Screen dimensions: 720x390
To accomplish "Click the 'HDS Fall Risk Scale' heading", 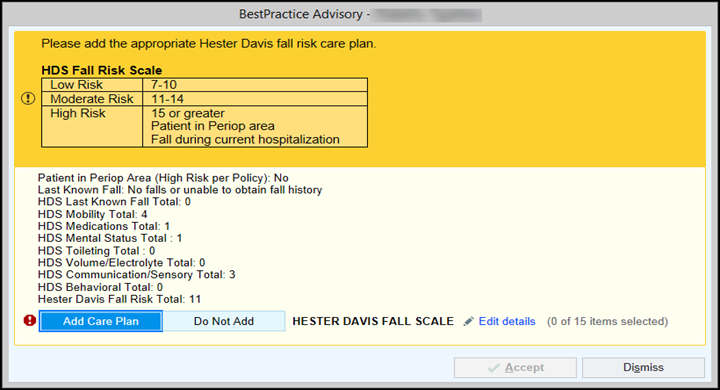I will tap(101, 70).
